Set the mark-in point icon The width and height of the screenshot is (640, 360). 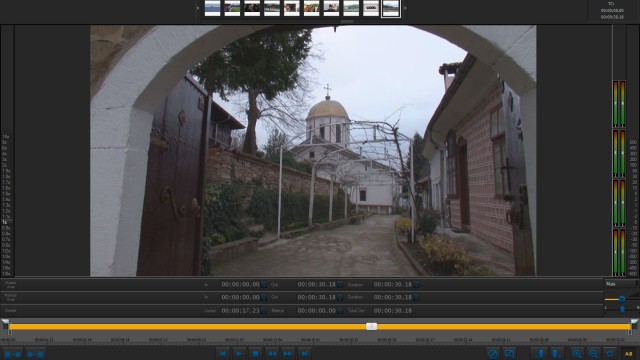click(x=540, y=354)
